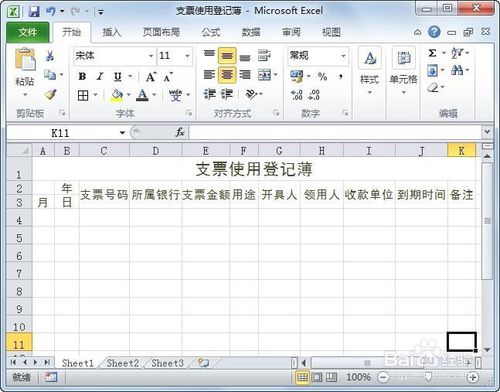Viewport: 500px width, 392px height.
Task: Expand the Name Box dropdown arrow
Action: coord(122,133)
